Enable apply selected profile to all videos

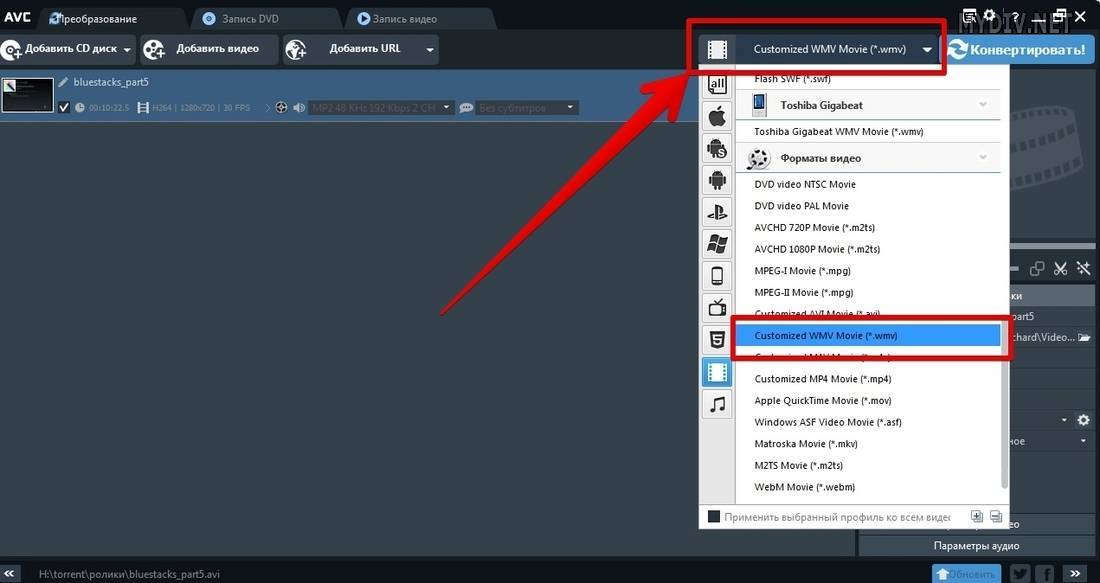coord(714,517)
